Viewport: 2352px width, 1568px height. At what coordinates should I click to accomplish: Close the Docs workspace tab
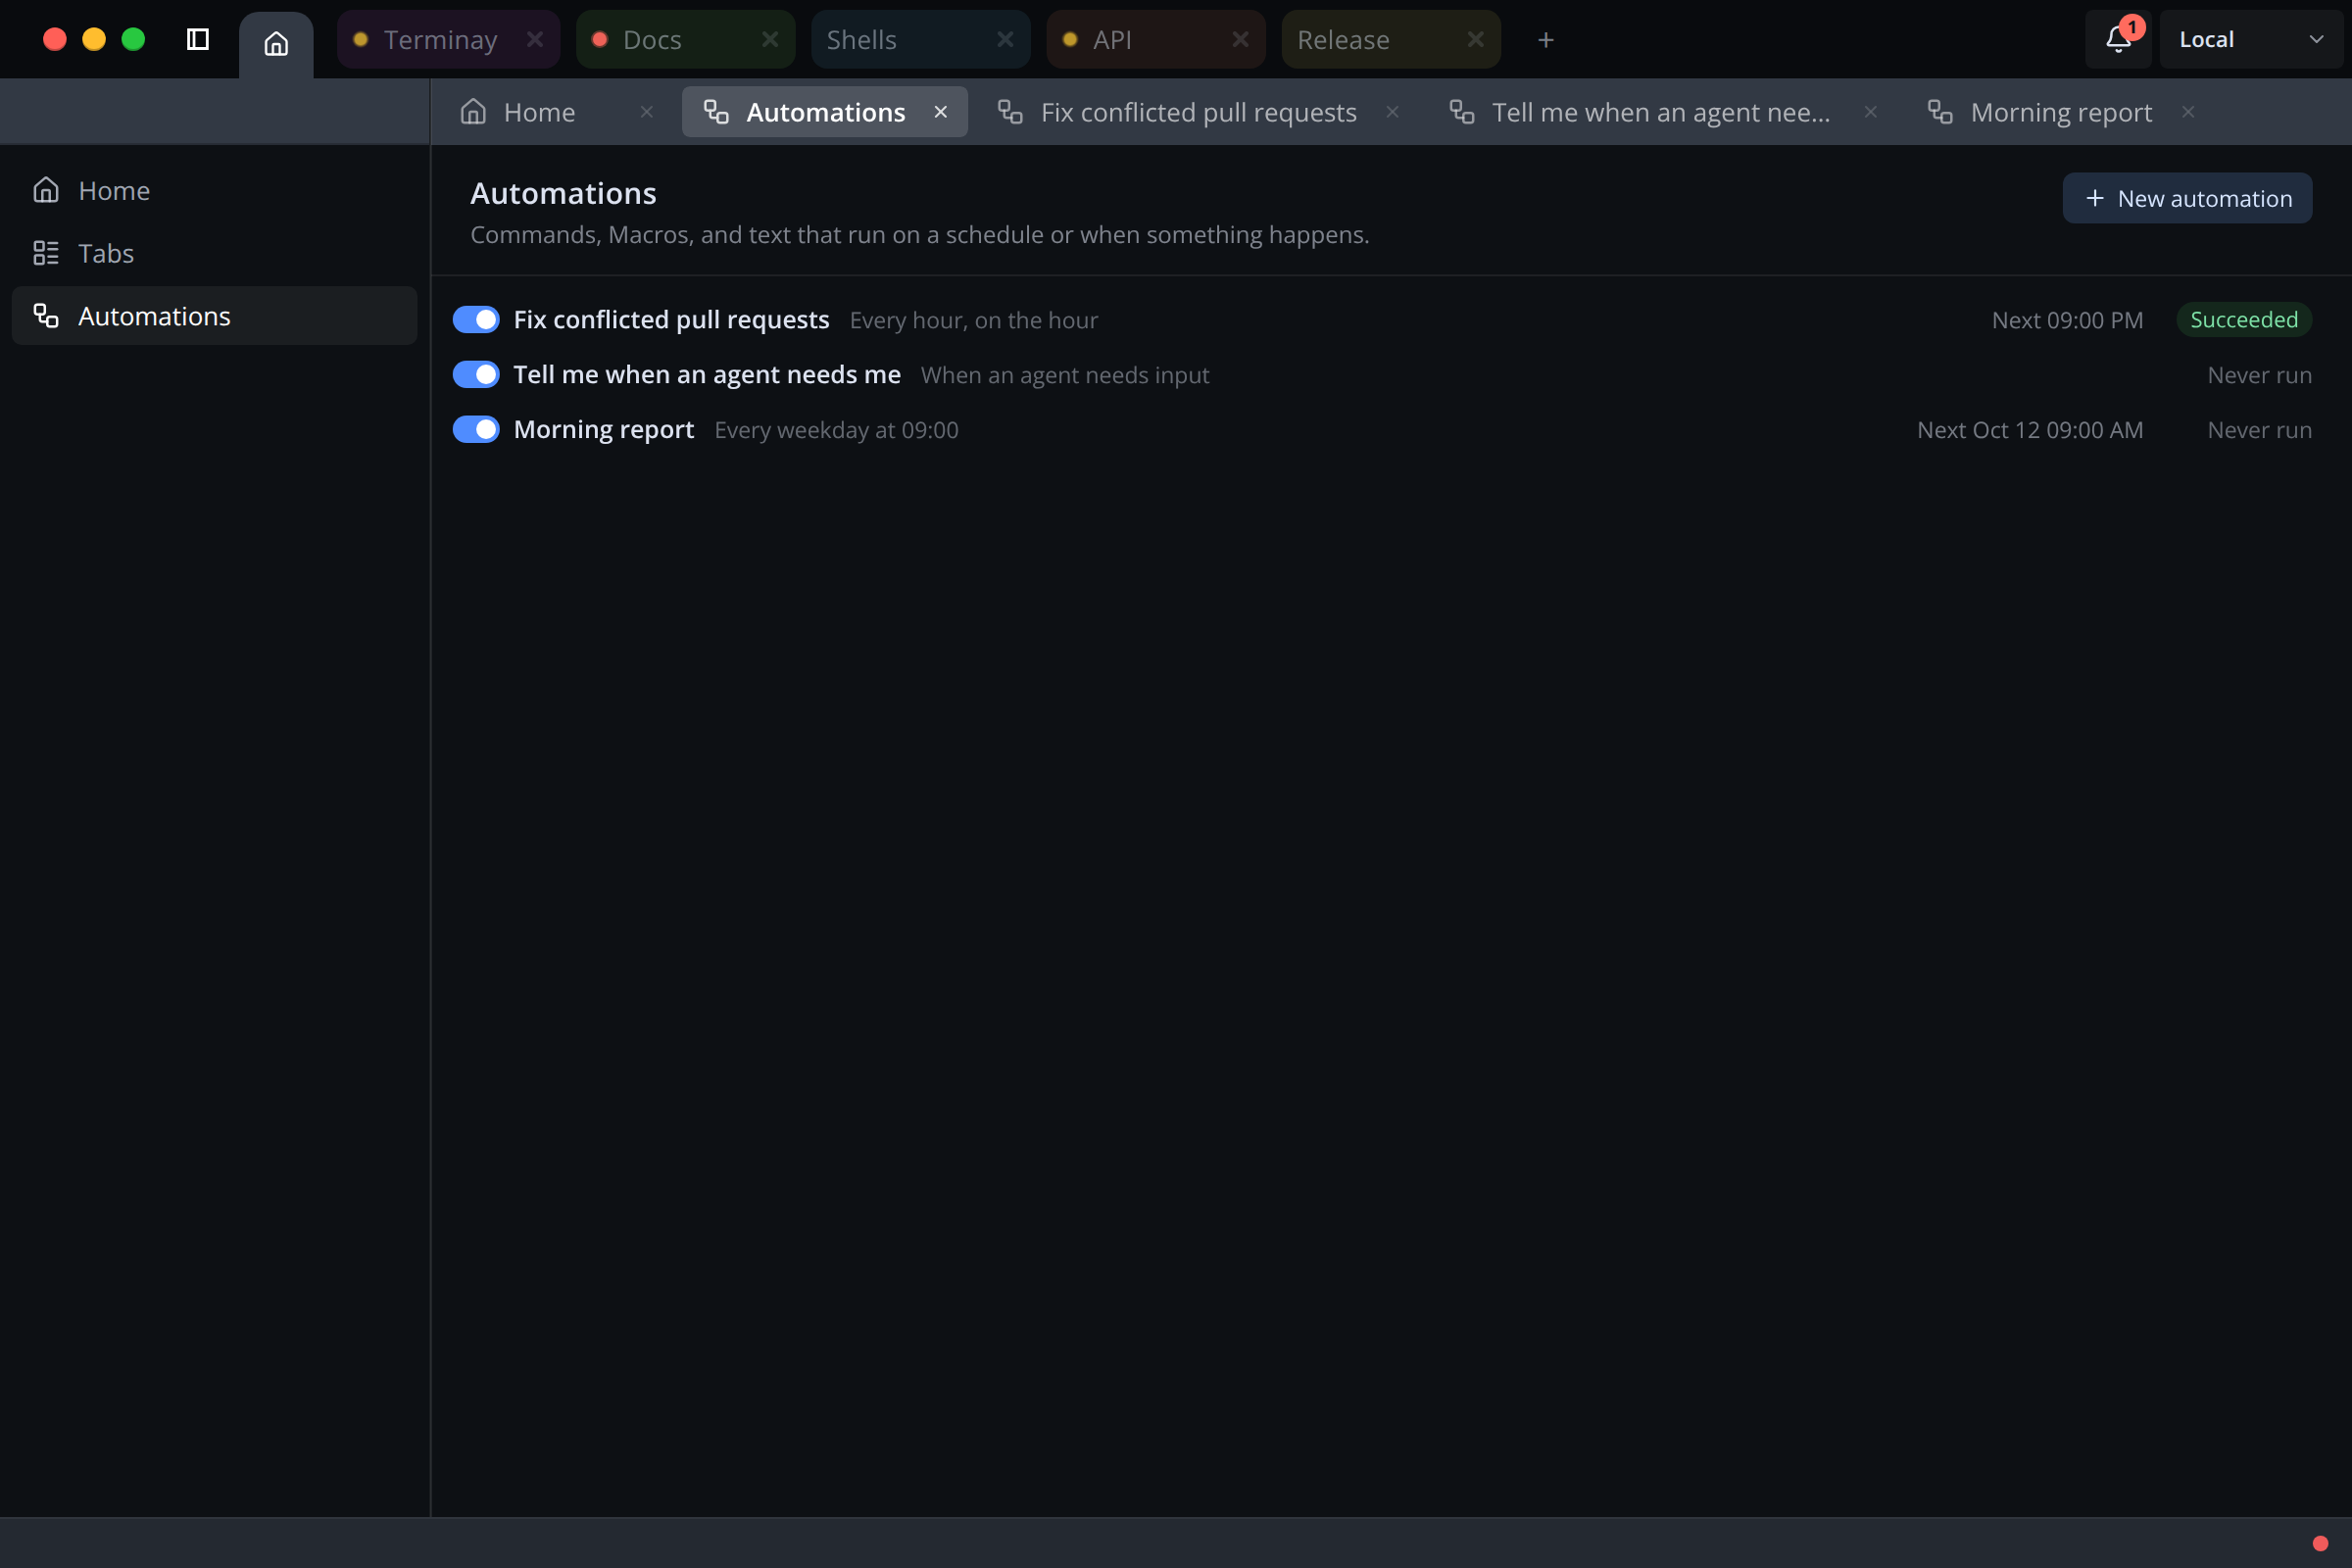(x=770, y=39)
